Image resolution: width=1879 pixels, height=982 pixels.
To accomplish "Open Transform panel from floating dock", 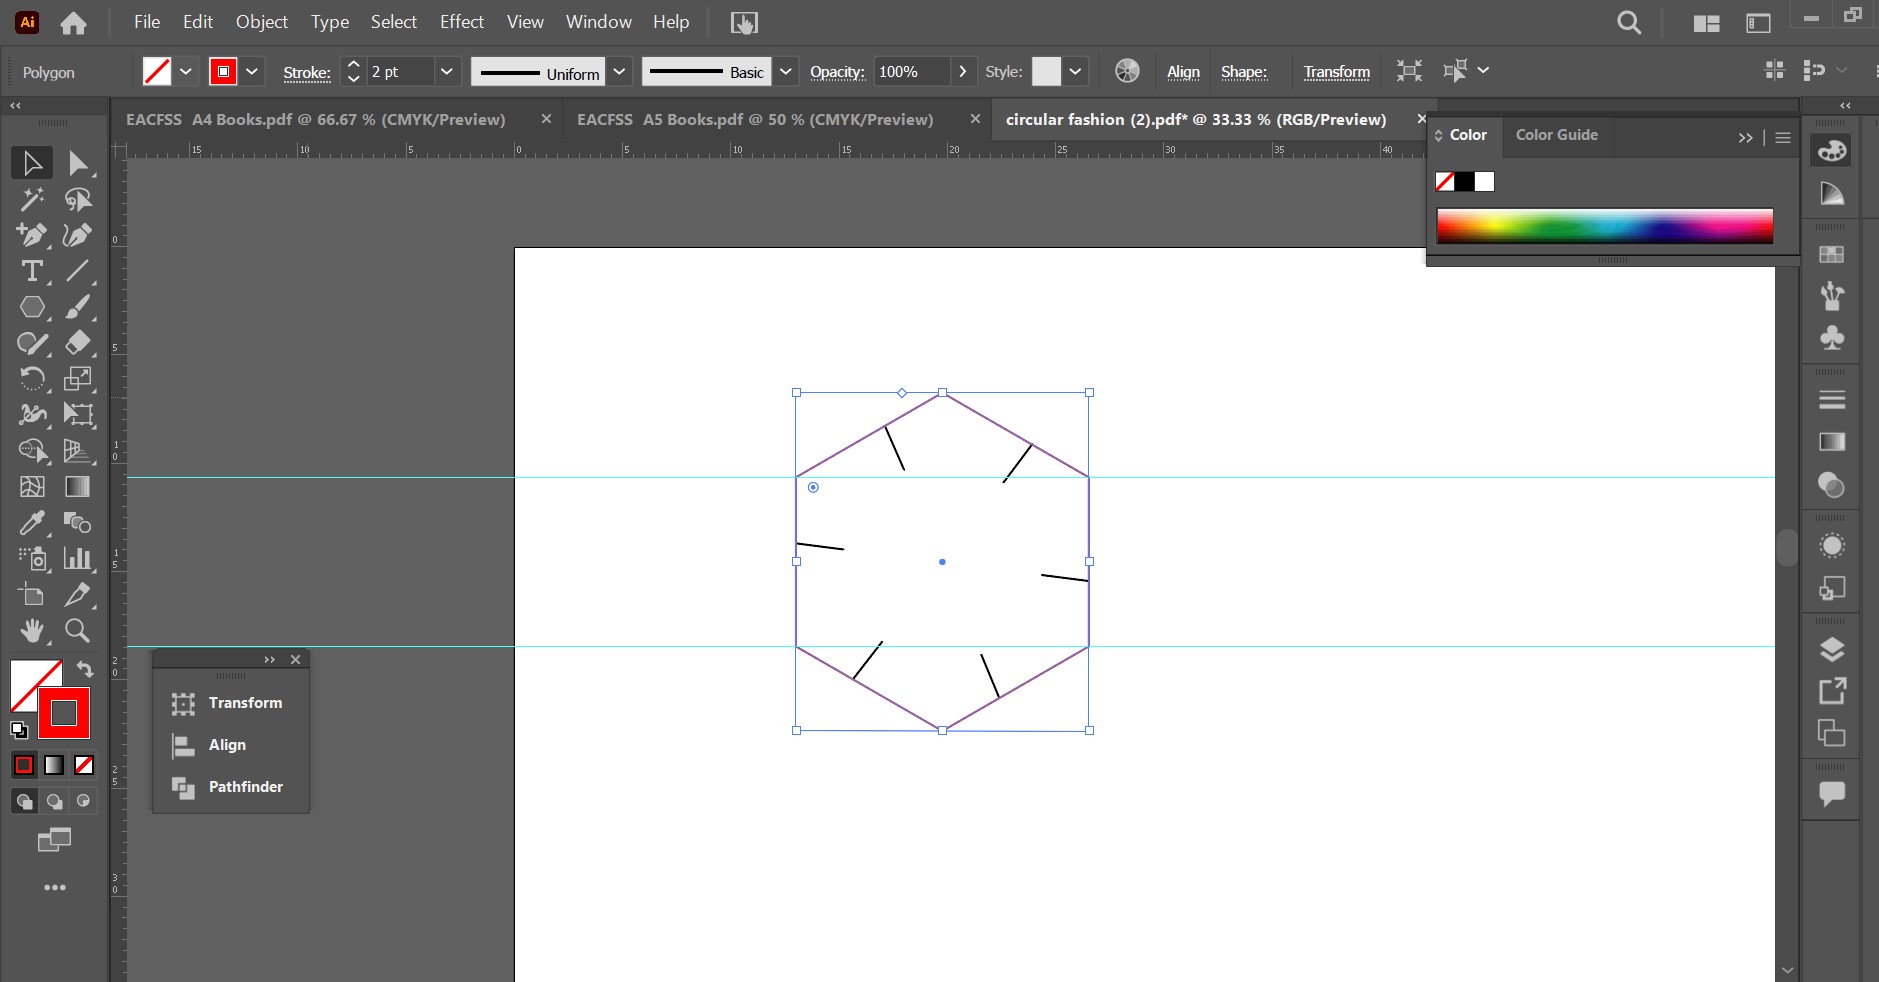I will (x=231, y=703).
